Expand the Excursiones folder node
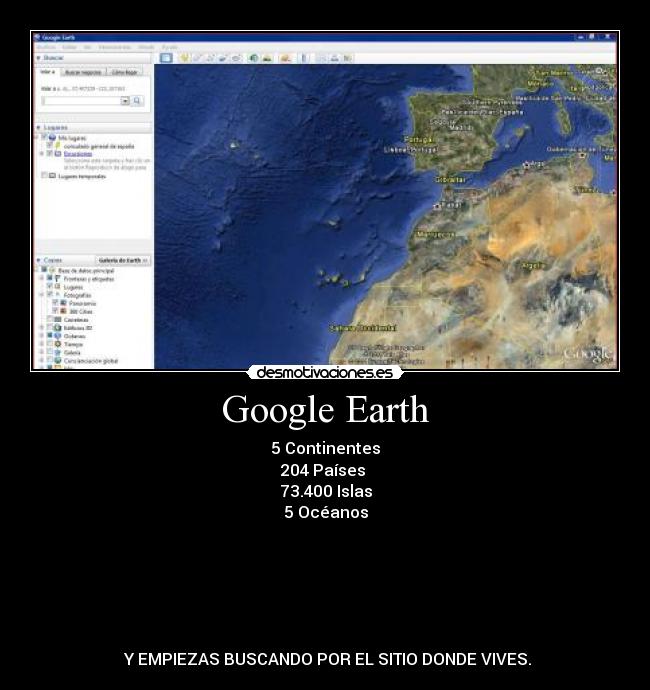650x690 pixels. (42, 154)
